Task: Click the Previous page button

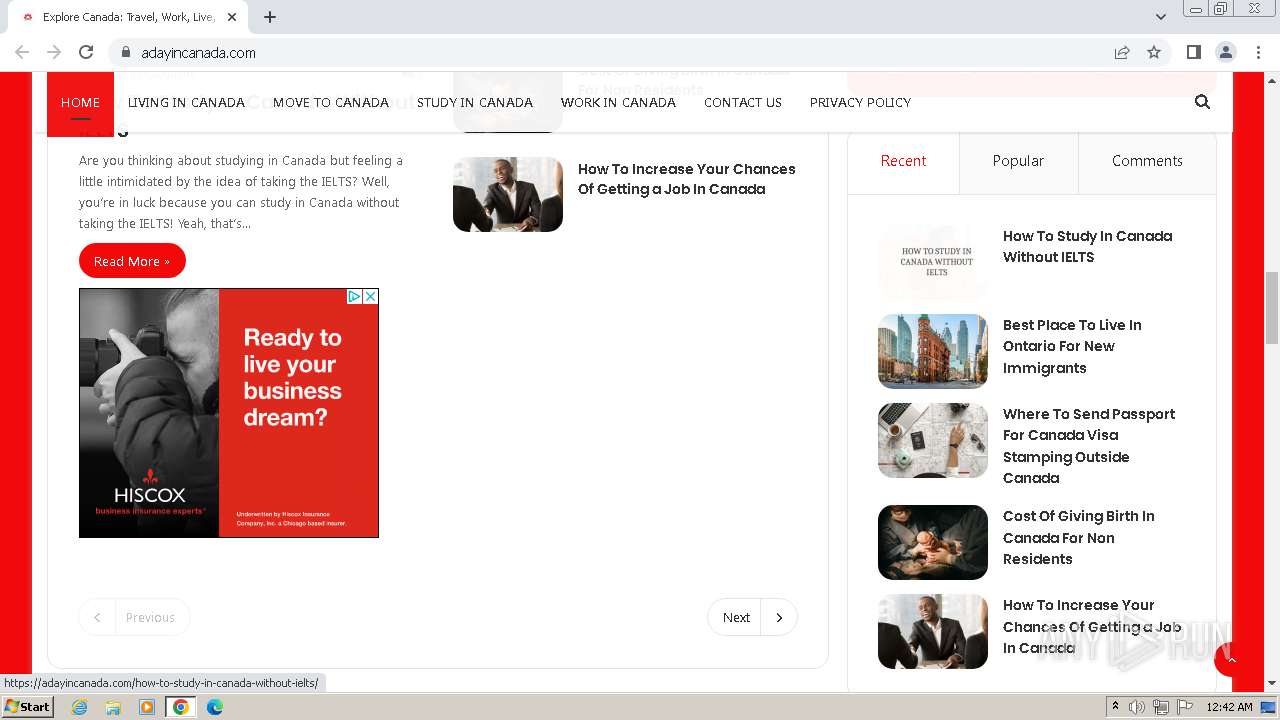Action: tap(134, 617)
